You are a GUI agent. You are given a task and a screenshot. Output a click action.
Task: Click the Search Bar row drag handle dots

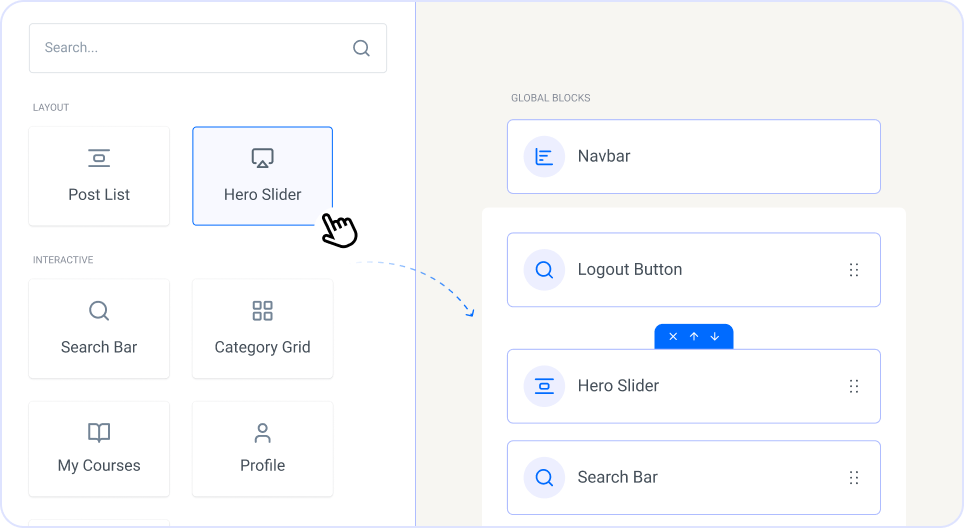tap(854, 478)
